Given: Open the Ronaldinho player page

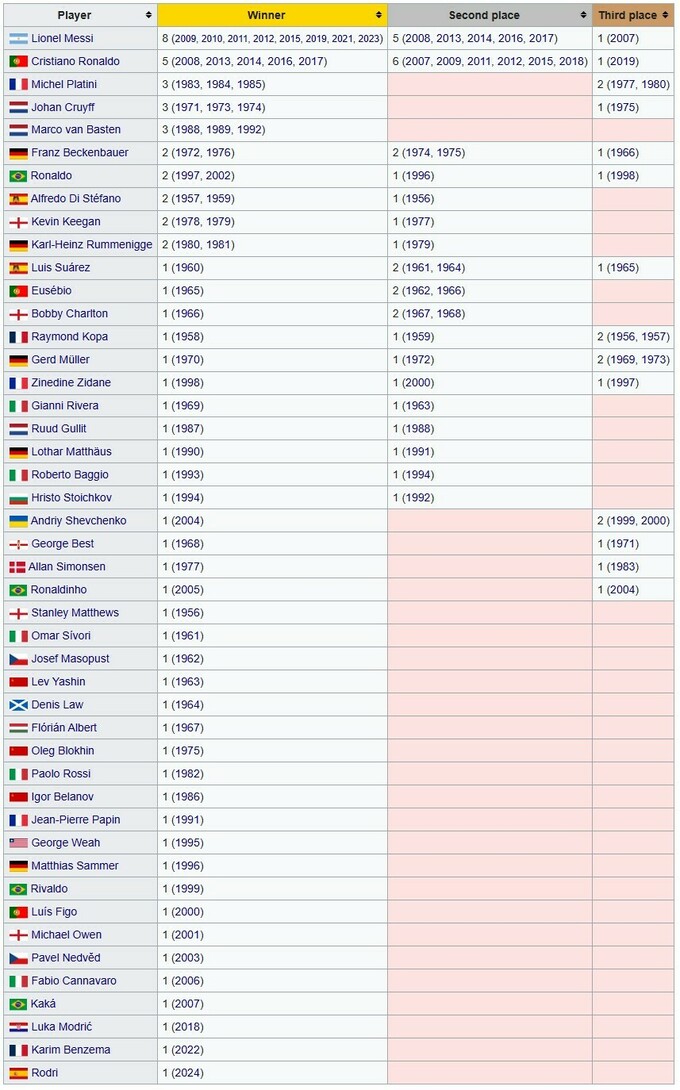Looking at the screenshot, I should [59, 590].
